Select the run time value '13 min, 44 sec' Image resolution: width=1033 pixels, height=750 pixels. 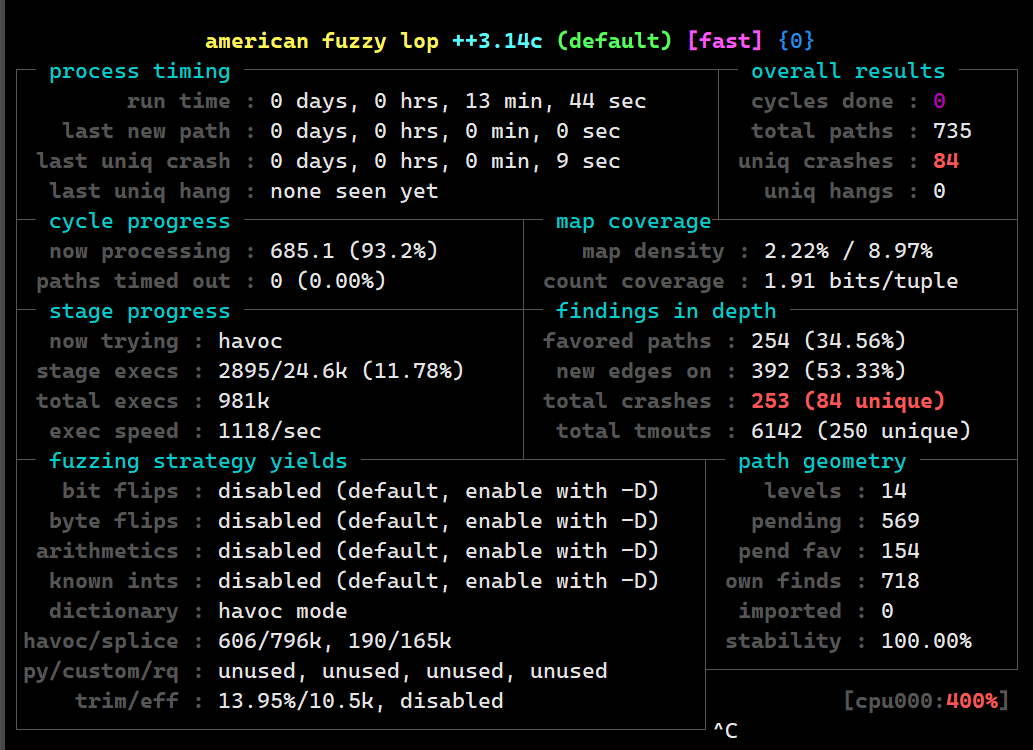(x=556, y=101)
